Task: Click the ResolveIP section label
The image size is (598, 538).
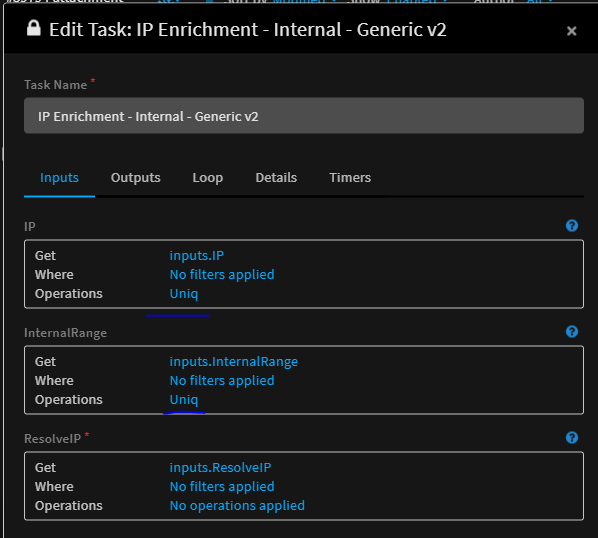Action: pyautogui.click(x=52, y=438)
